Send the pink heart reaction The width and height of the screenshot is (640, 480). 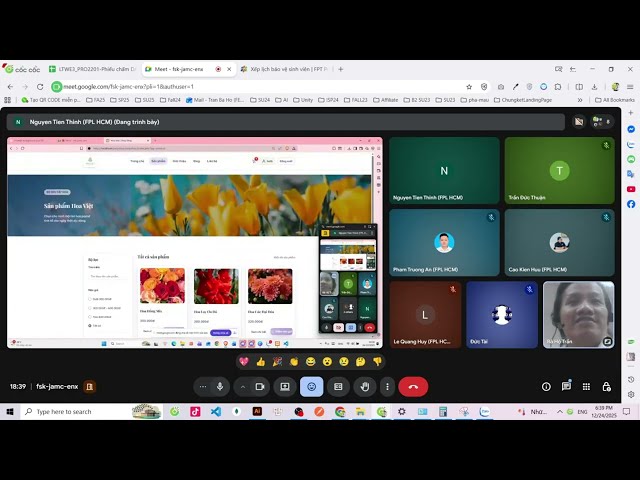point(244,361)
